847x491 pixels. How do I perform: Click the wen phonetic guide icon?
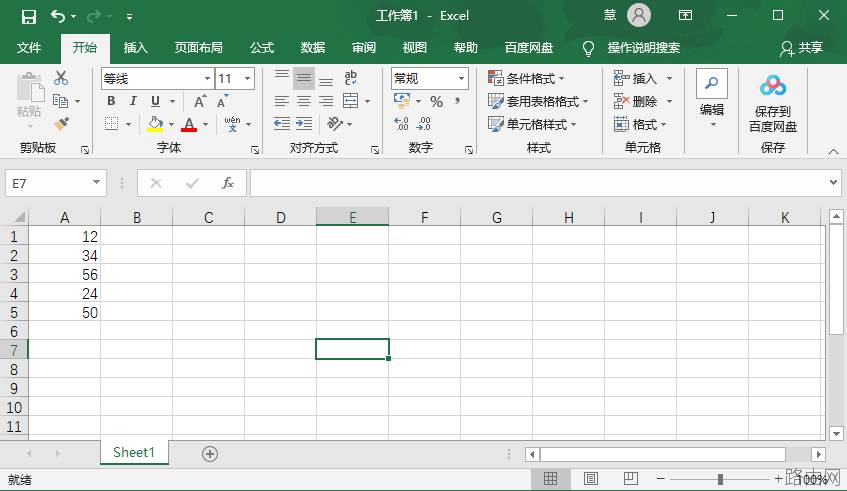click(232, 124)
